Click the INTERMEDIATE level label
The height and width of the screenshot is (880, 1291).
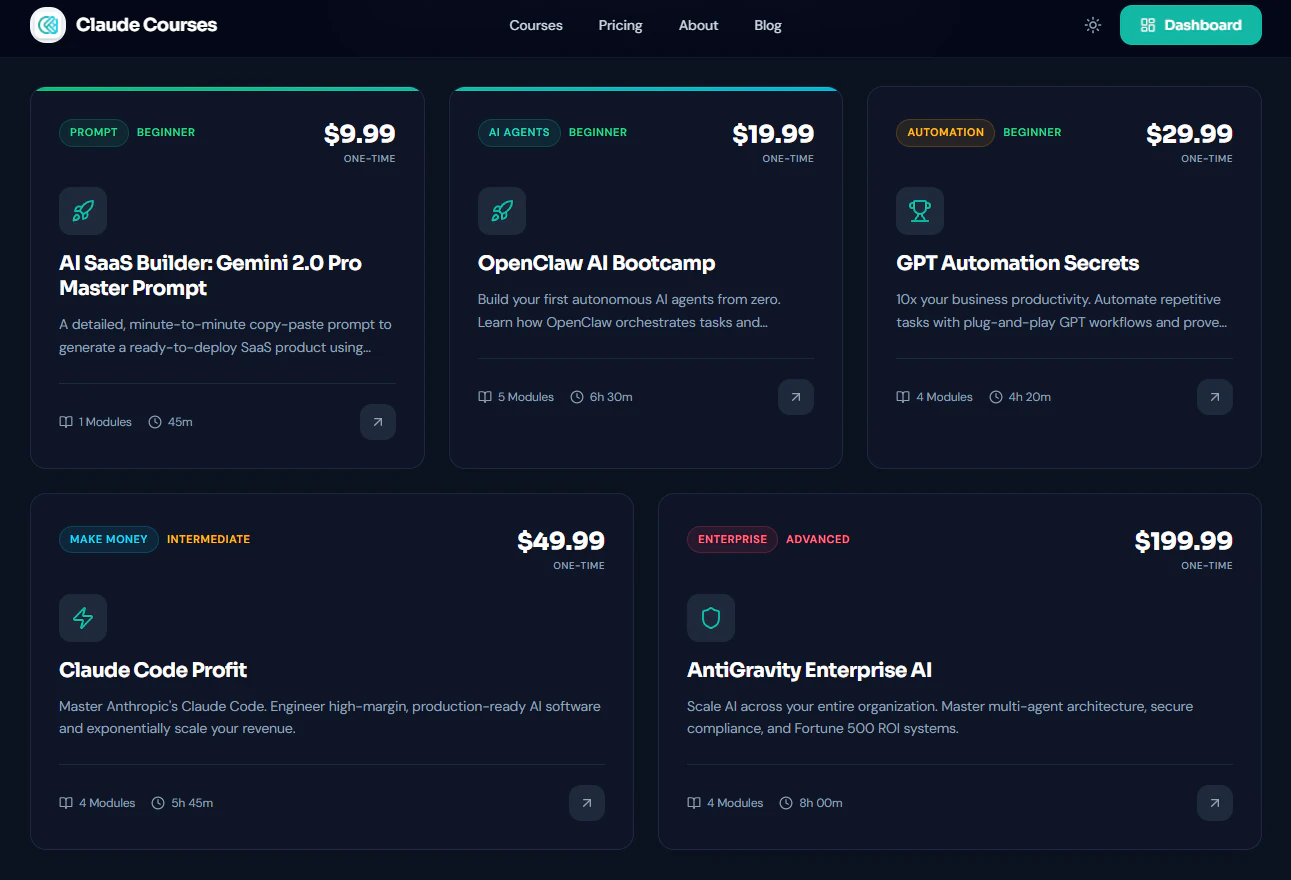[208, 539]
